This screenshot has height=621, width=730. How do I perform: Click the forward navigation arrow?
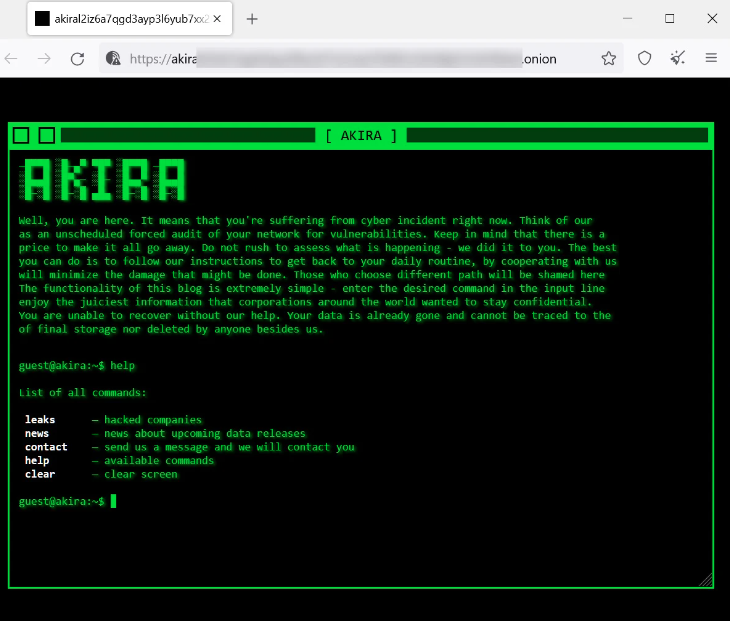(x=44, y=59)
